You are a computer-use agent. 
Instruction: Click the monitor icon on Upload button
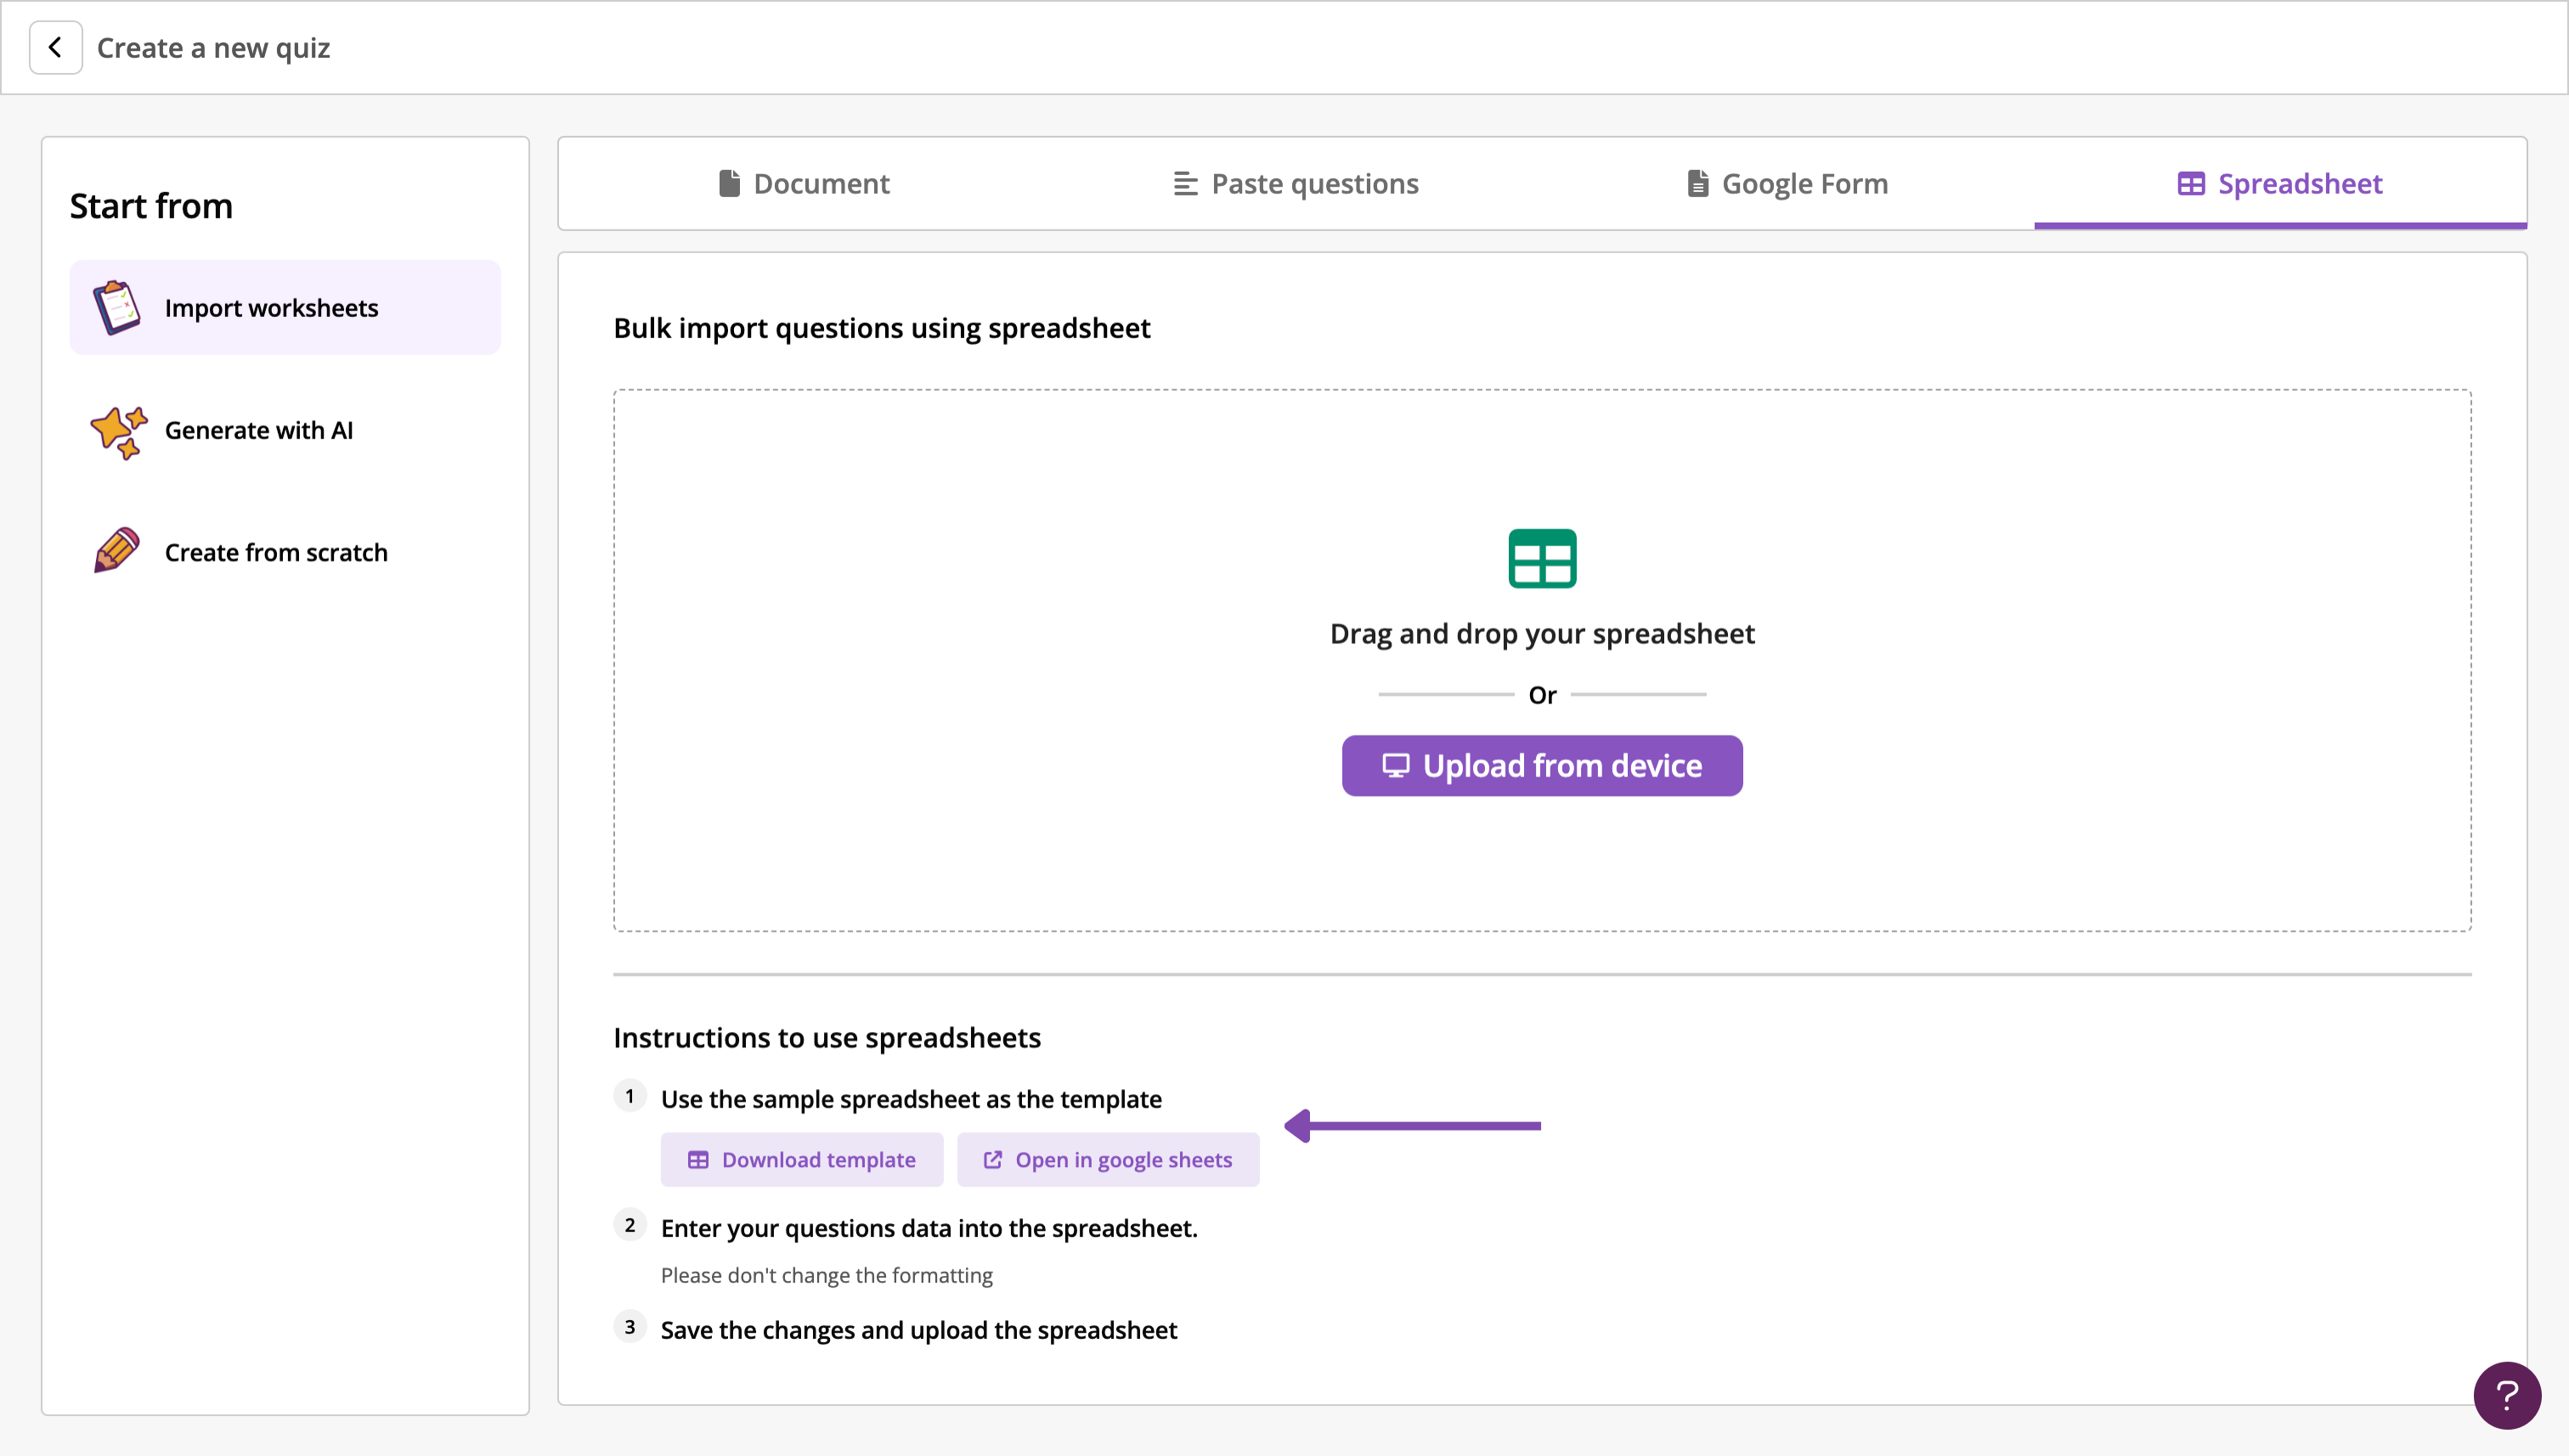click(1396, 766)
